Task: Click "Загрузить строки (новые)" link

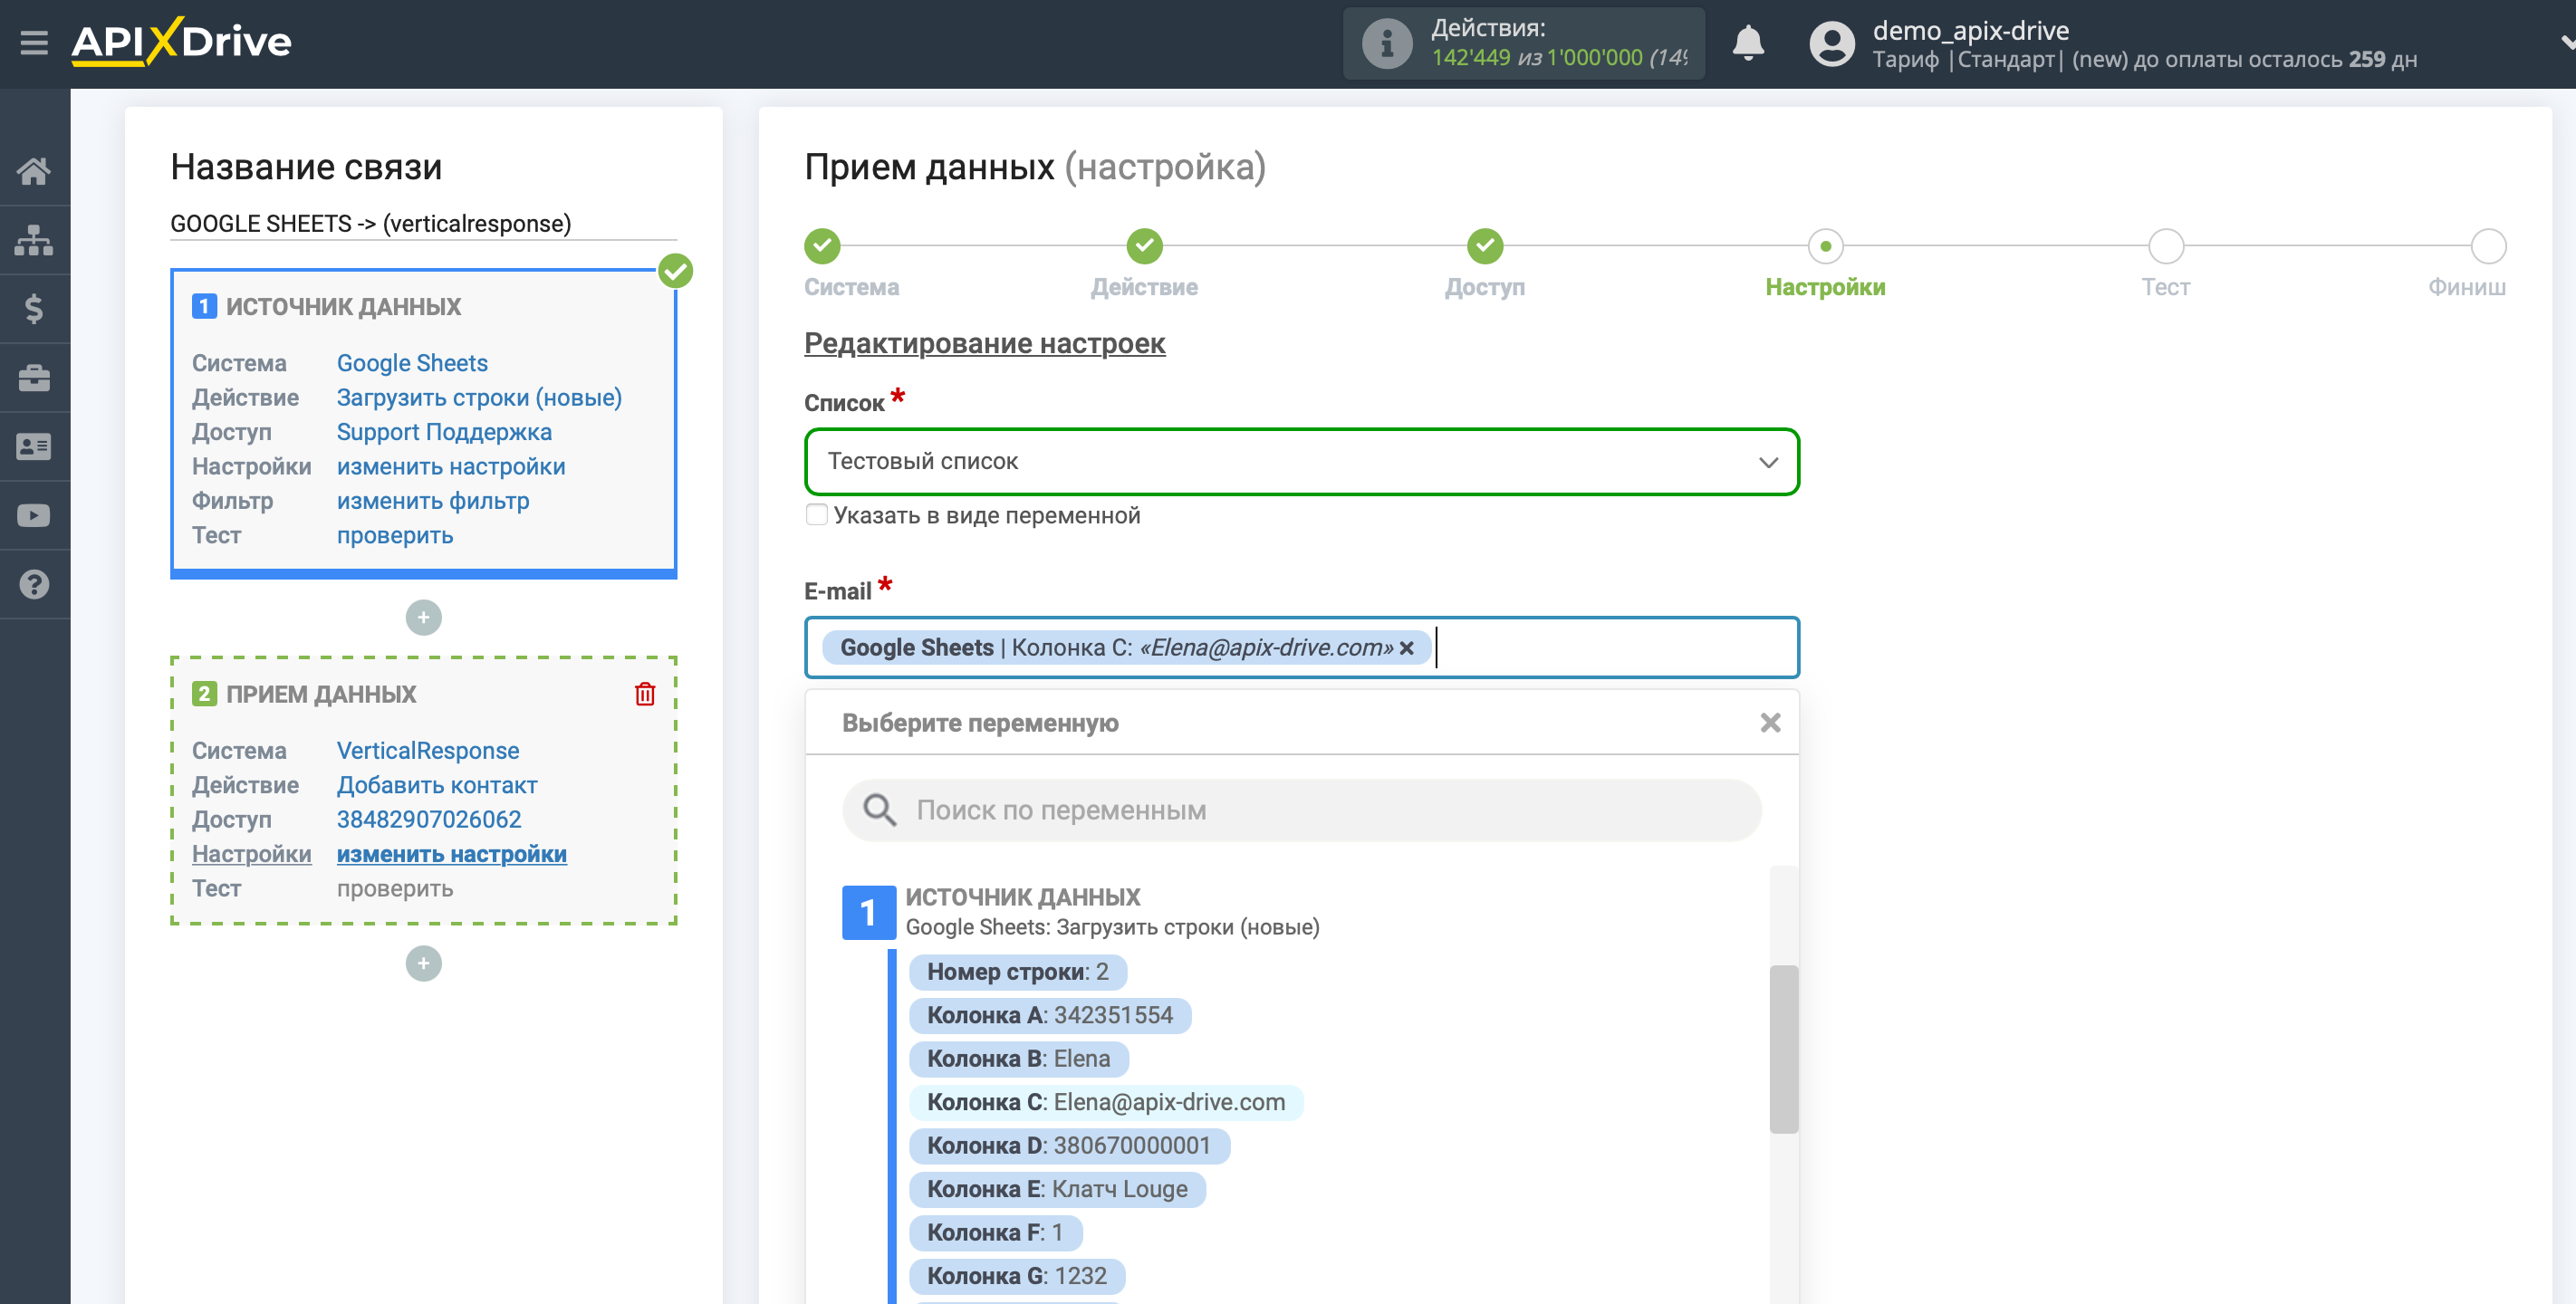Action: (479, 398)
